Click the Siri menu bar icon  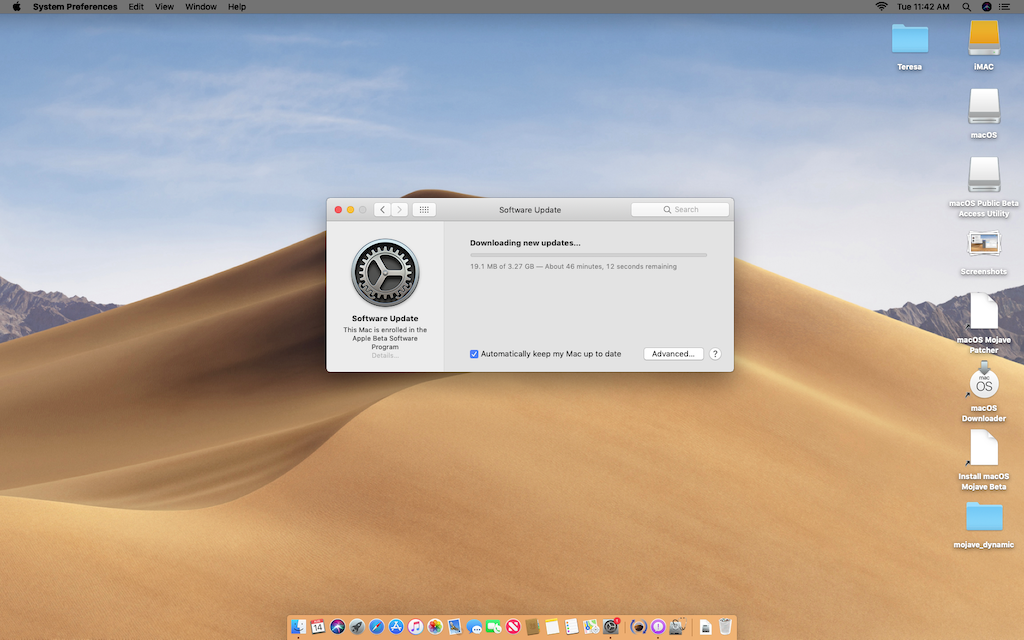tap(986, 7)
